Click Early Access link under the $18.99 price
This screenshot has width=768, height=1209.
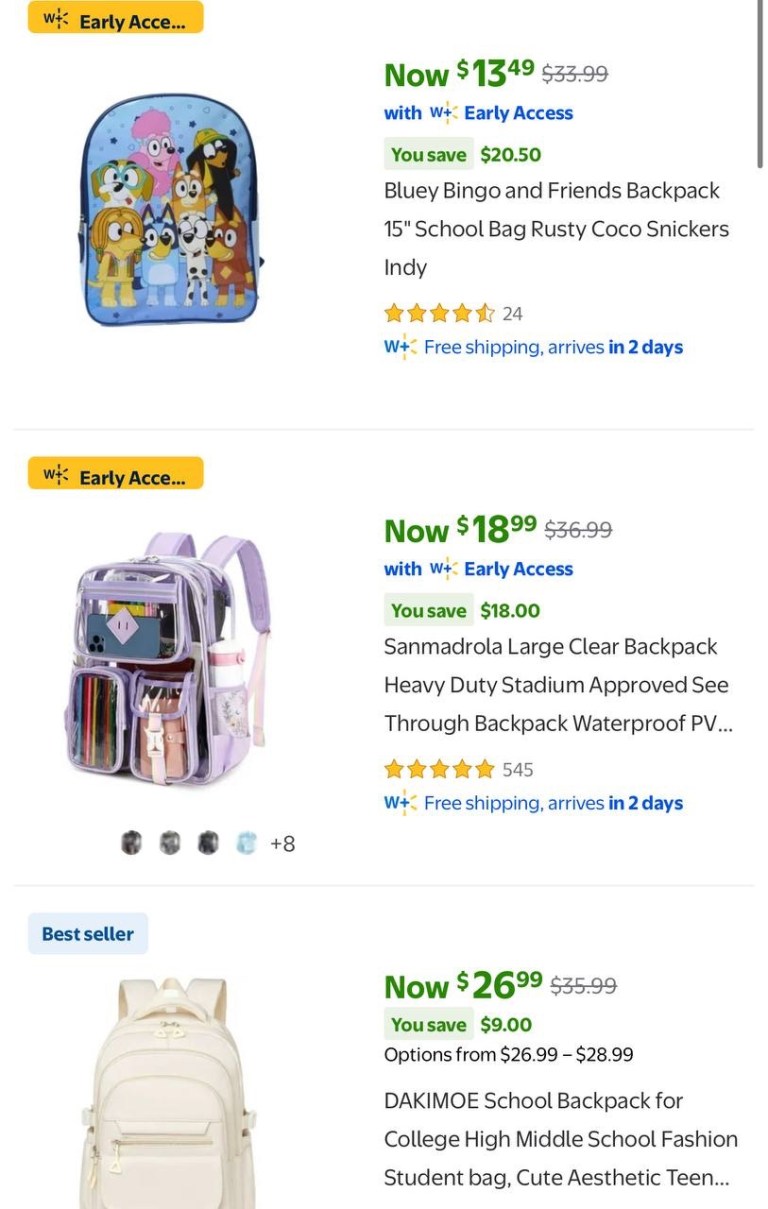[x=518, y=569]
